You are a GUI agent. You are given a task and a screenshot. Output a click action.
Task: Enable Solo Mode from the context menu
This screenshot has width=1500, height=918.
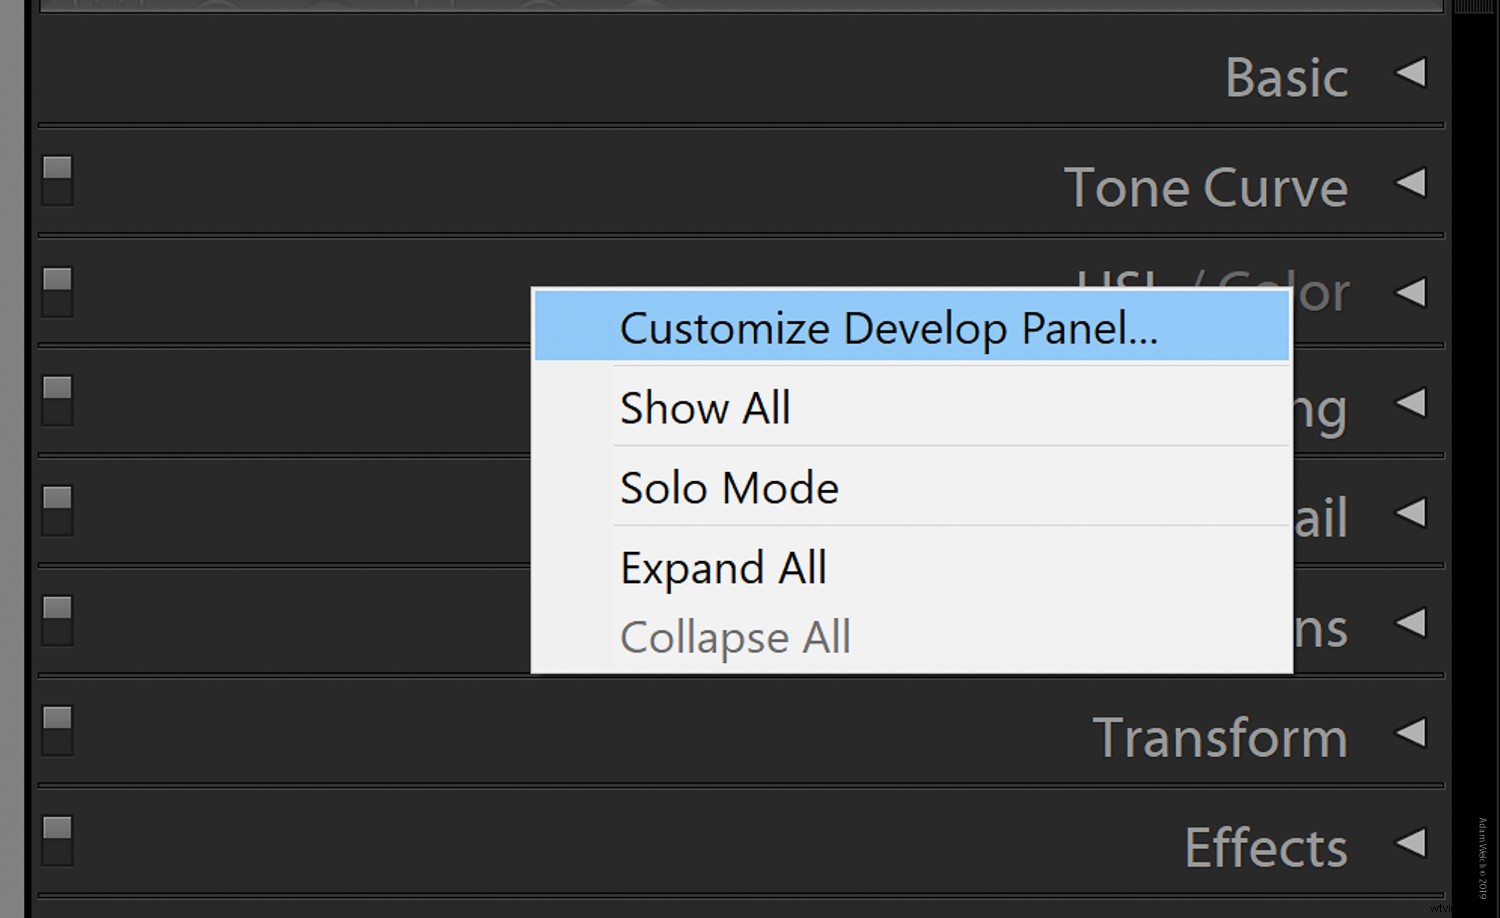(729, 487)
